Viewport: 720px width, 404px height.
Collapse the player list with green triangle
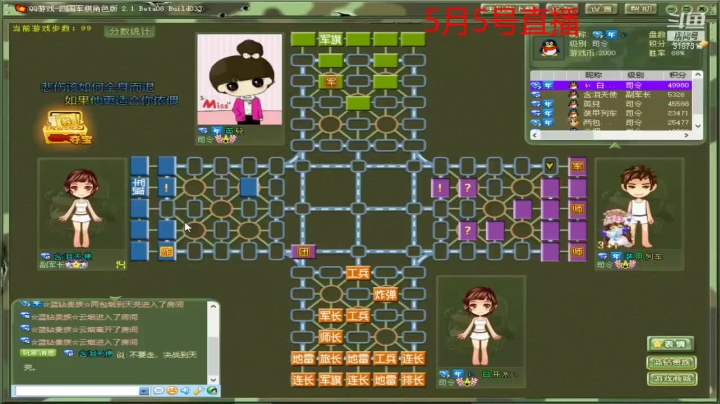pos(615,145)
